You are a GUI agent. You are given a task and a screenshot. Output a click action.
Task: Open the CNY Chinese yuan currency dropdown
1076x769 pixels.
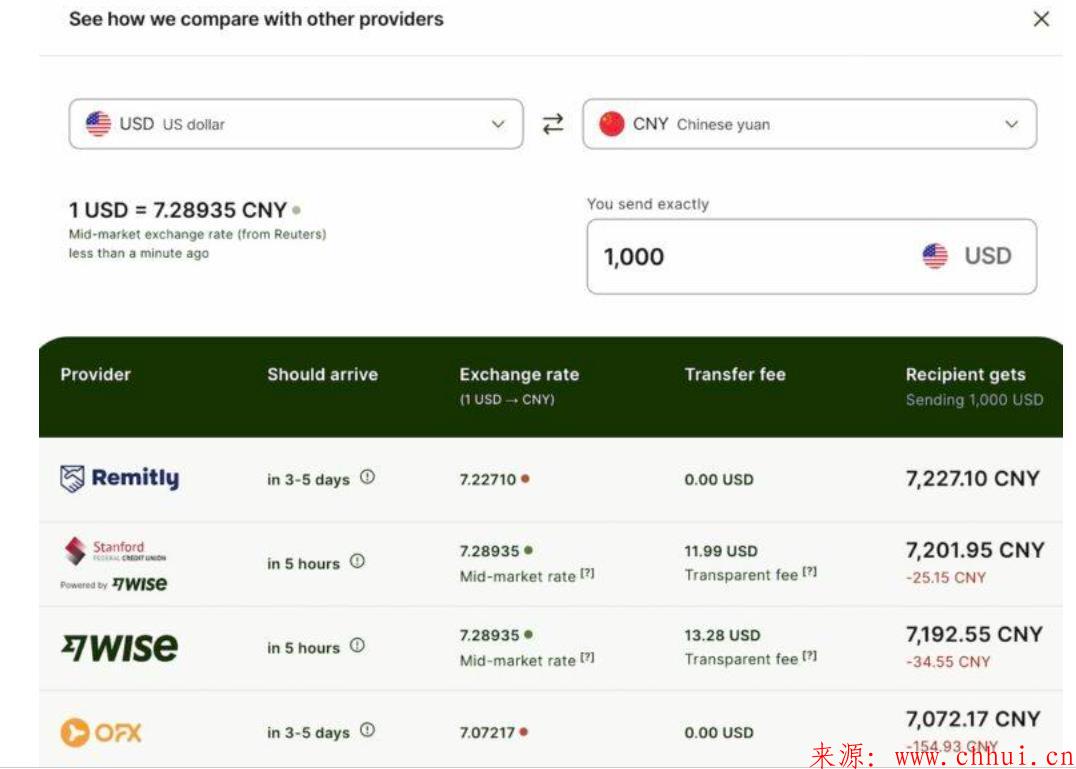click(x=810, y=124)
